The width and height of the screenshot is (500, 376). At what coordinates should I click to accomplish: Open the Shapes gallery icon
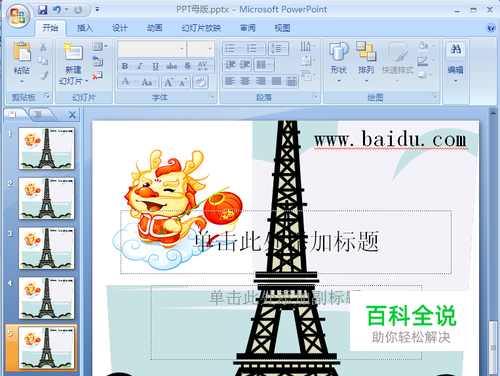tap(339, 51)
